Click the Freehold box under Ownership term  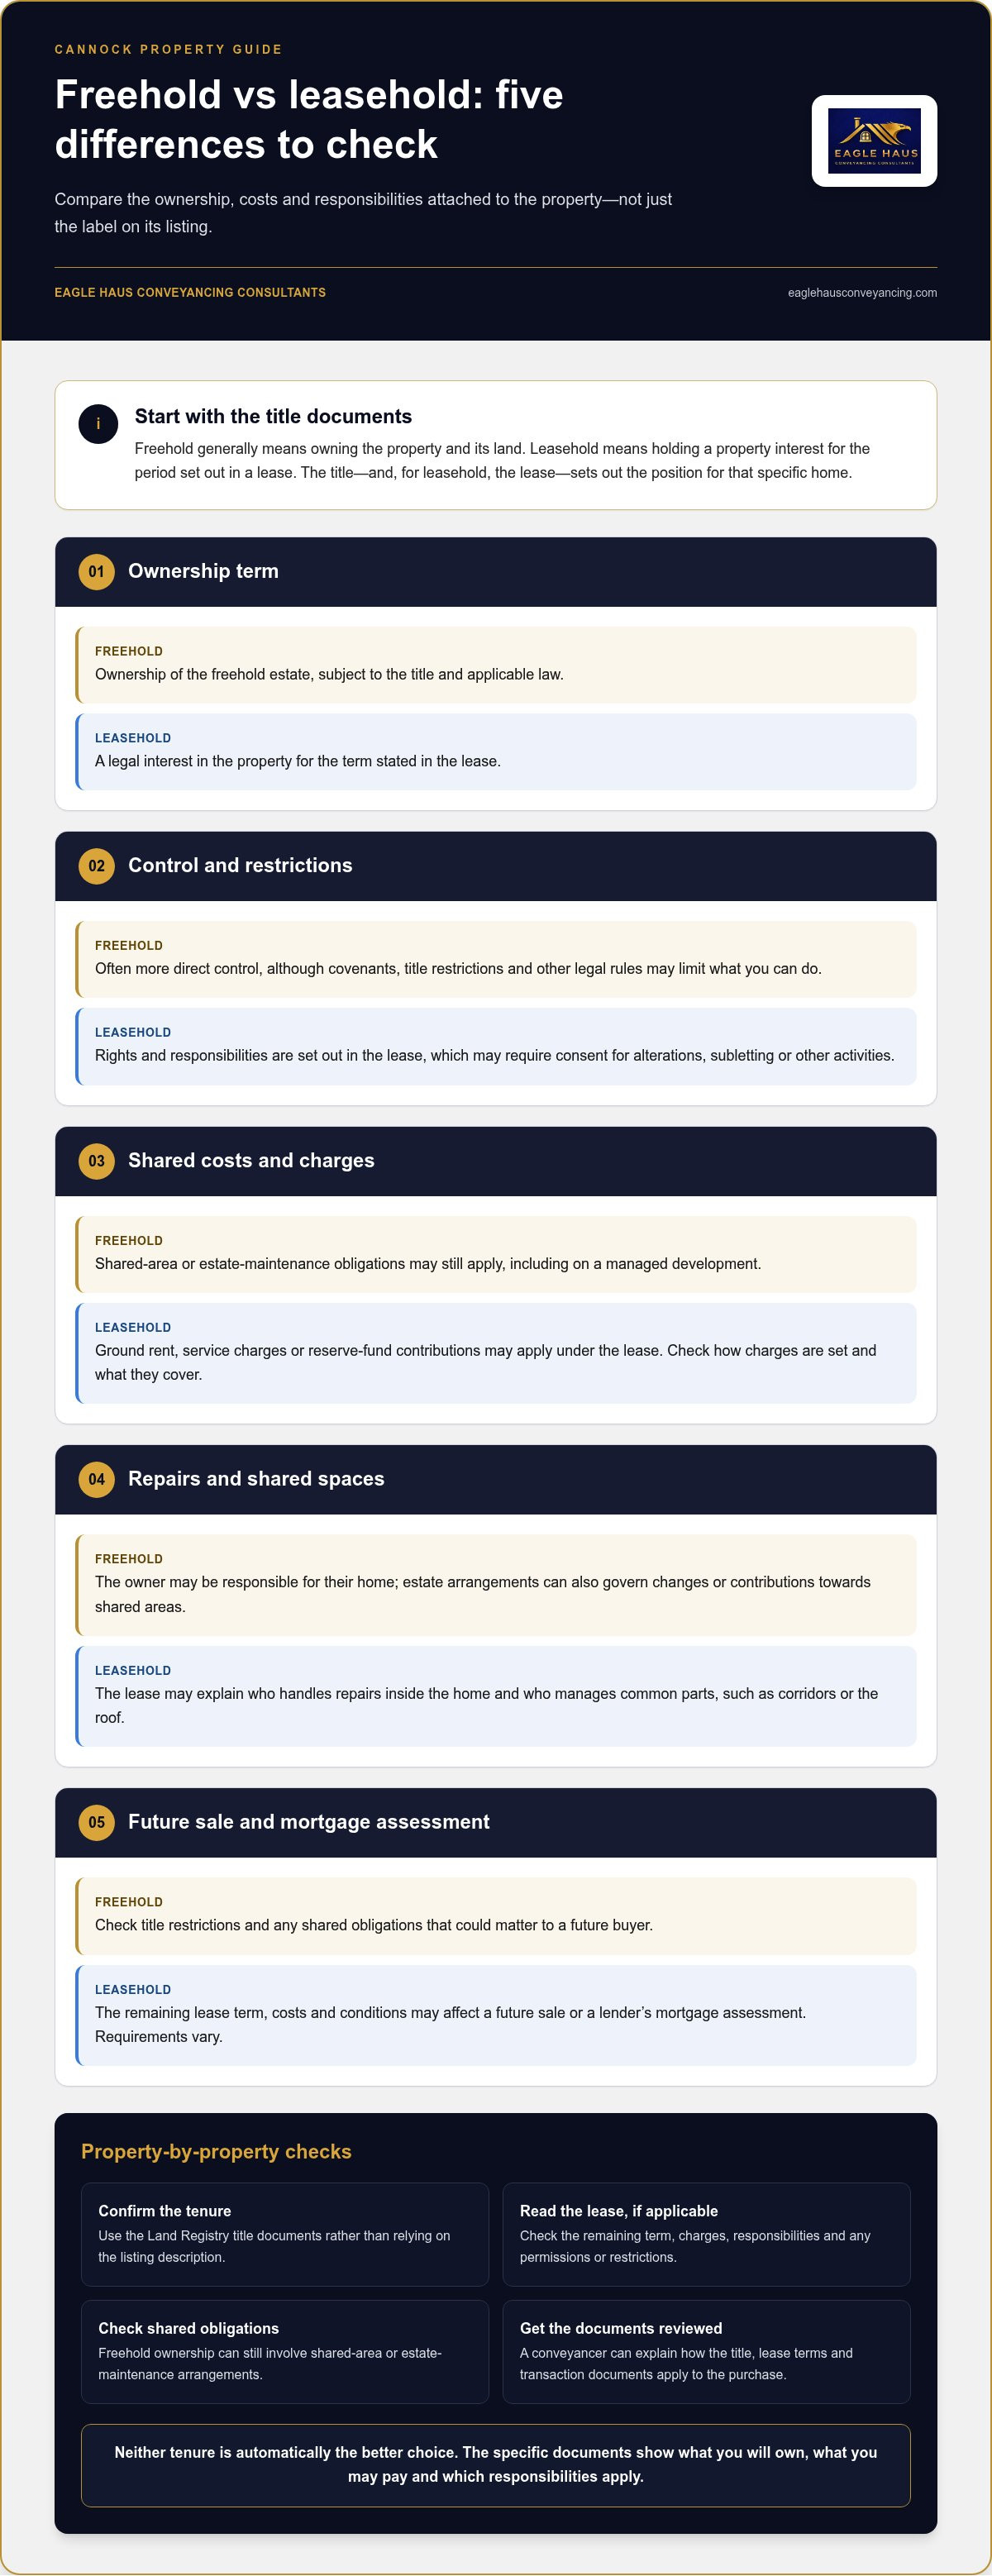point(496,665)
